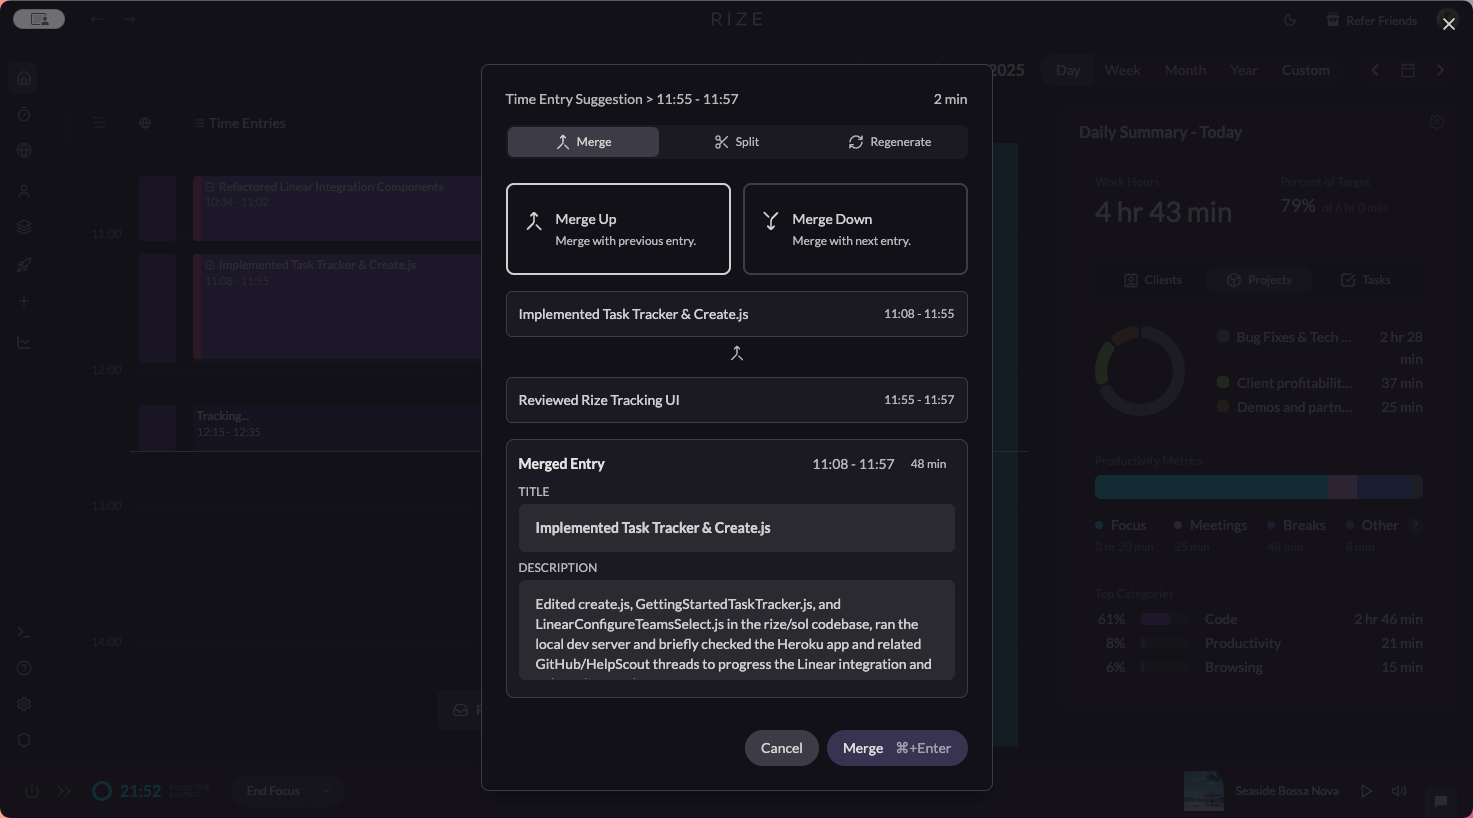Screen dimensions: 1473x818
Task: Click the focus timer ring showing 21:52
Action: (102, 791)
